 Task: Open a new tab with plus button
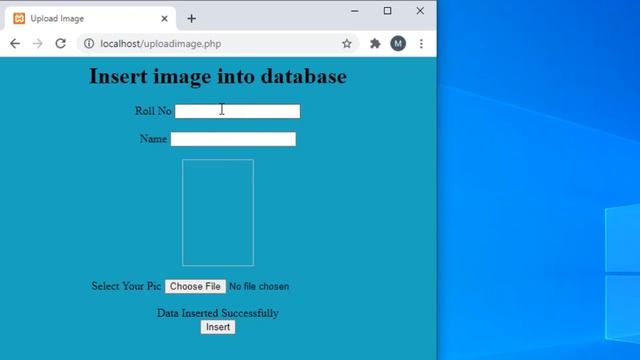191,19
